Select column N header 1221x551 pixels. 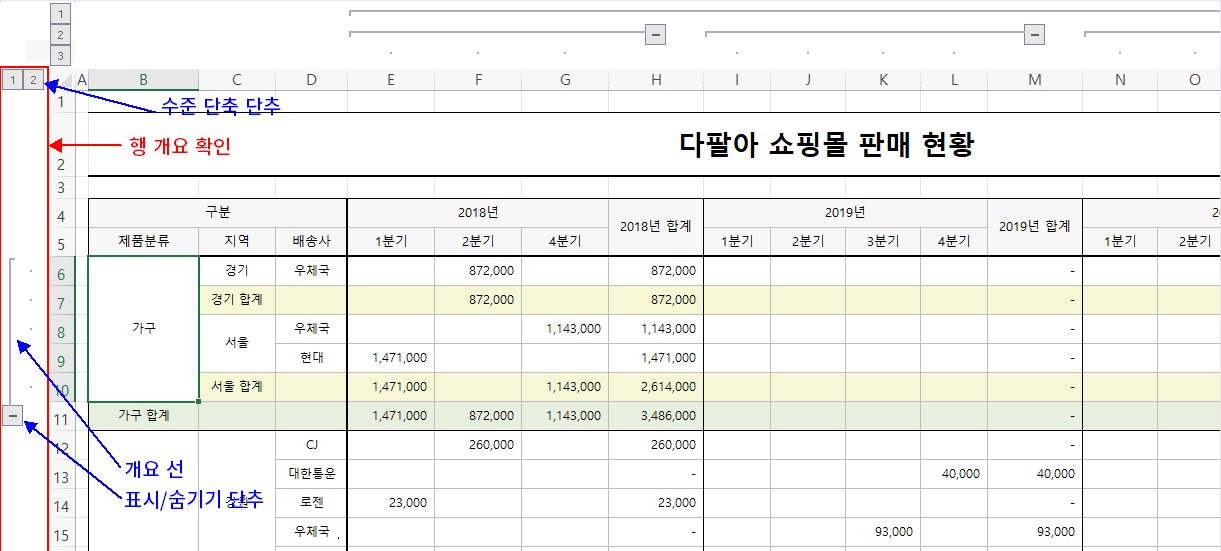[1120, 79]
